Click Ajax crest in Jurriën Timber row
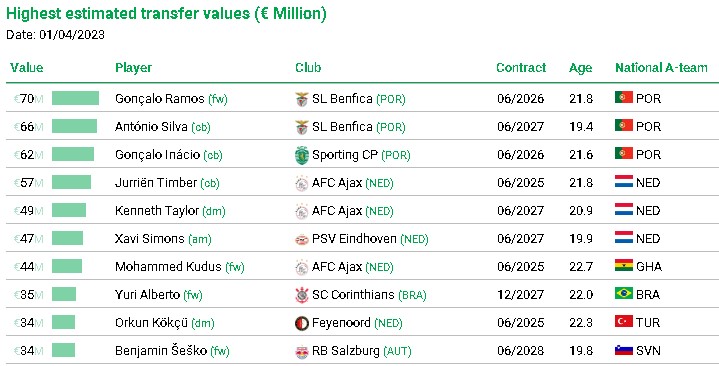Screen dimensions: 719x366 click(x=302, y=183)
